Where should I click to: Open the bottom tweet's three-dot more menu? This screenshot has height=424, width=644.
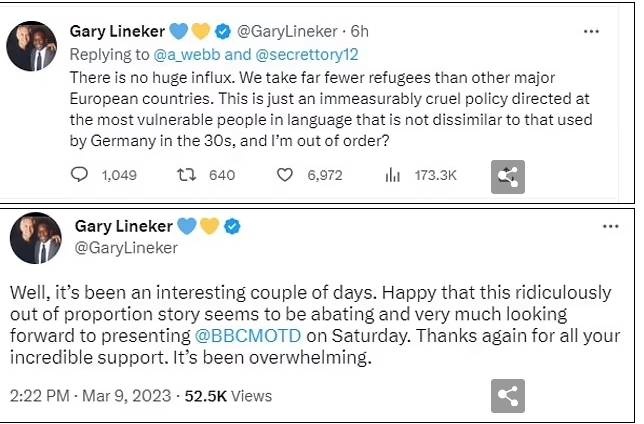click(x=611, y=227)
